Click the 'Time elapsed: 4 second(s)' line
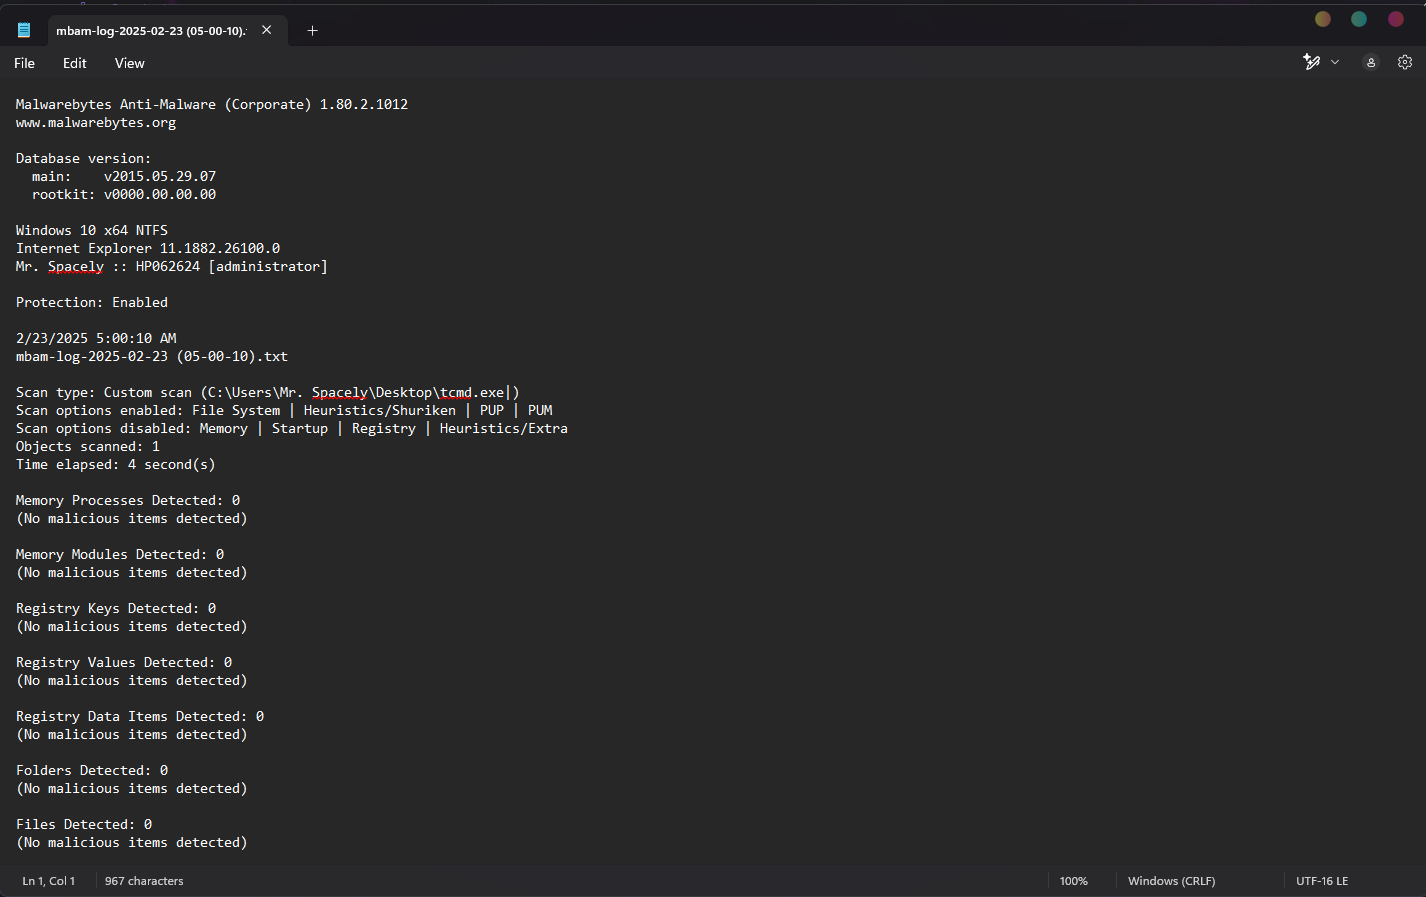The width and height of the screenshot is (1426, 897). click(116, 464)
